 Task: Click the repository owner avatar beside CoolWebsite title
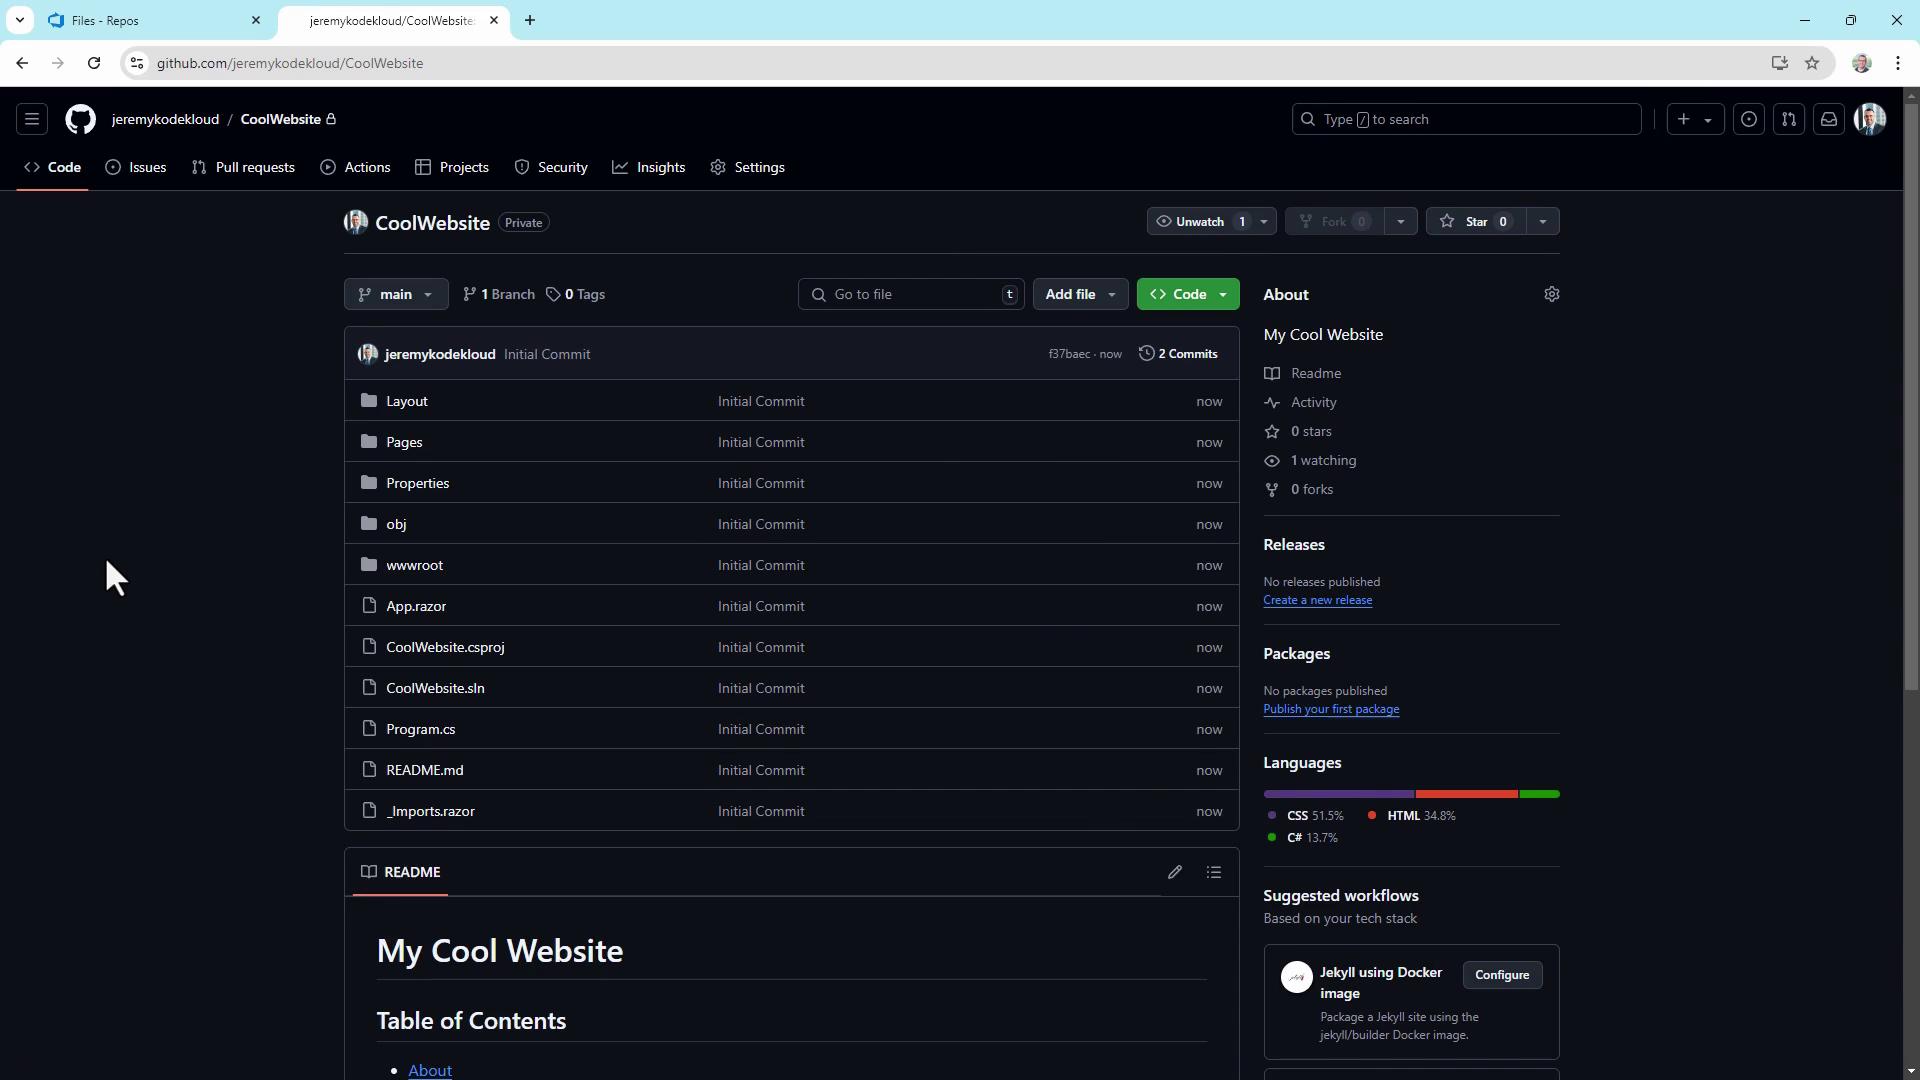pyautogui.click(x=356, y=222)
